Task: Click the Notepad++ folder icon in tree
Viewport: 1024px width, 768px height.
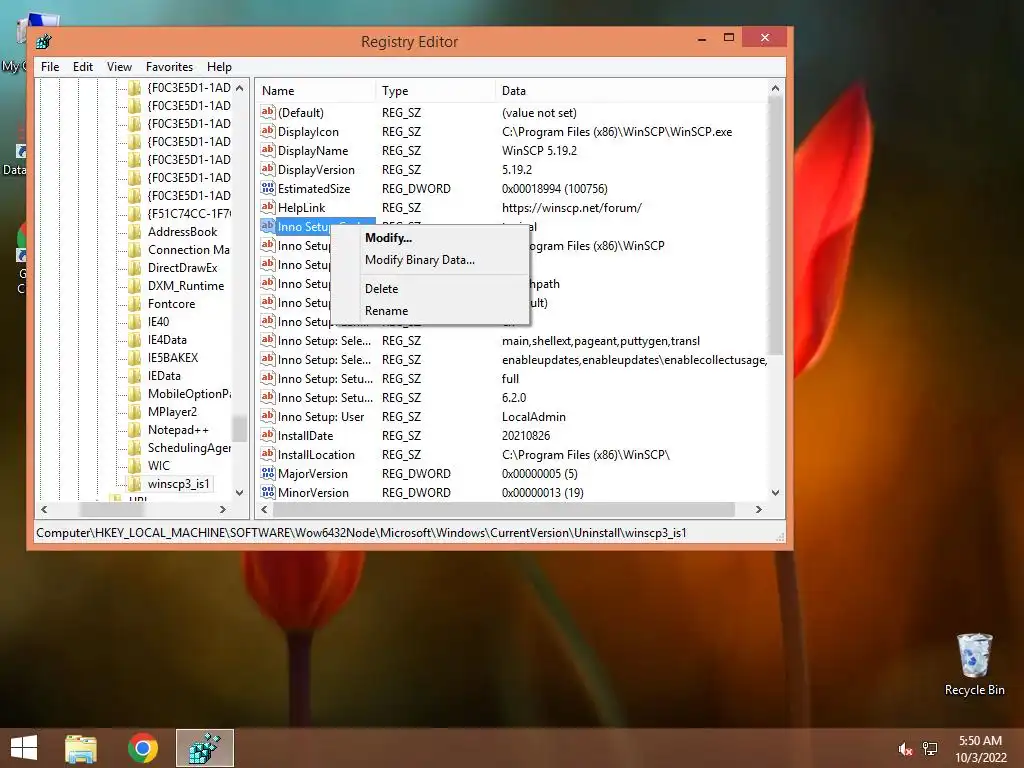Action: click(x=135, y=430)
